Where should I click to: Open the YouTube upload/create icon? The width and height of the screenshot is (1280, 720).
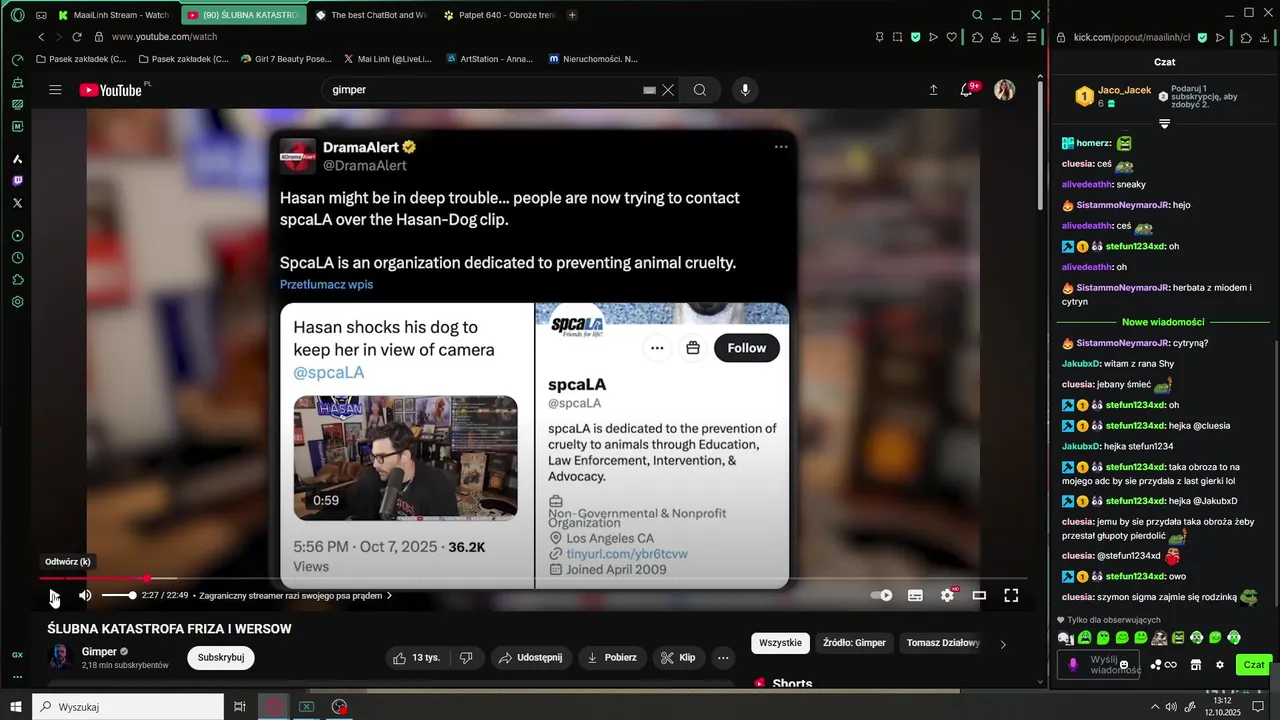[933, 90]
